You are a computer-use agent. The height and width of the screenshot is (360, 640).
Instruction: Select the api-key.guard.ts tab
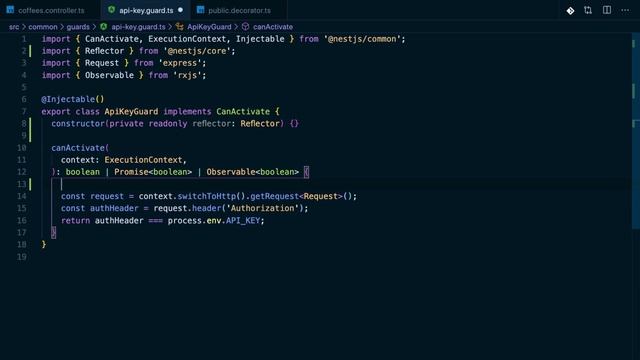tap(146, 10)
